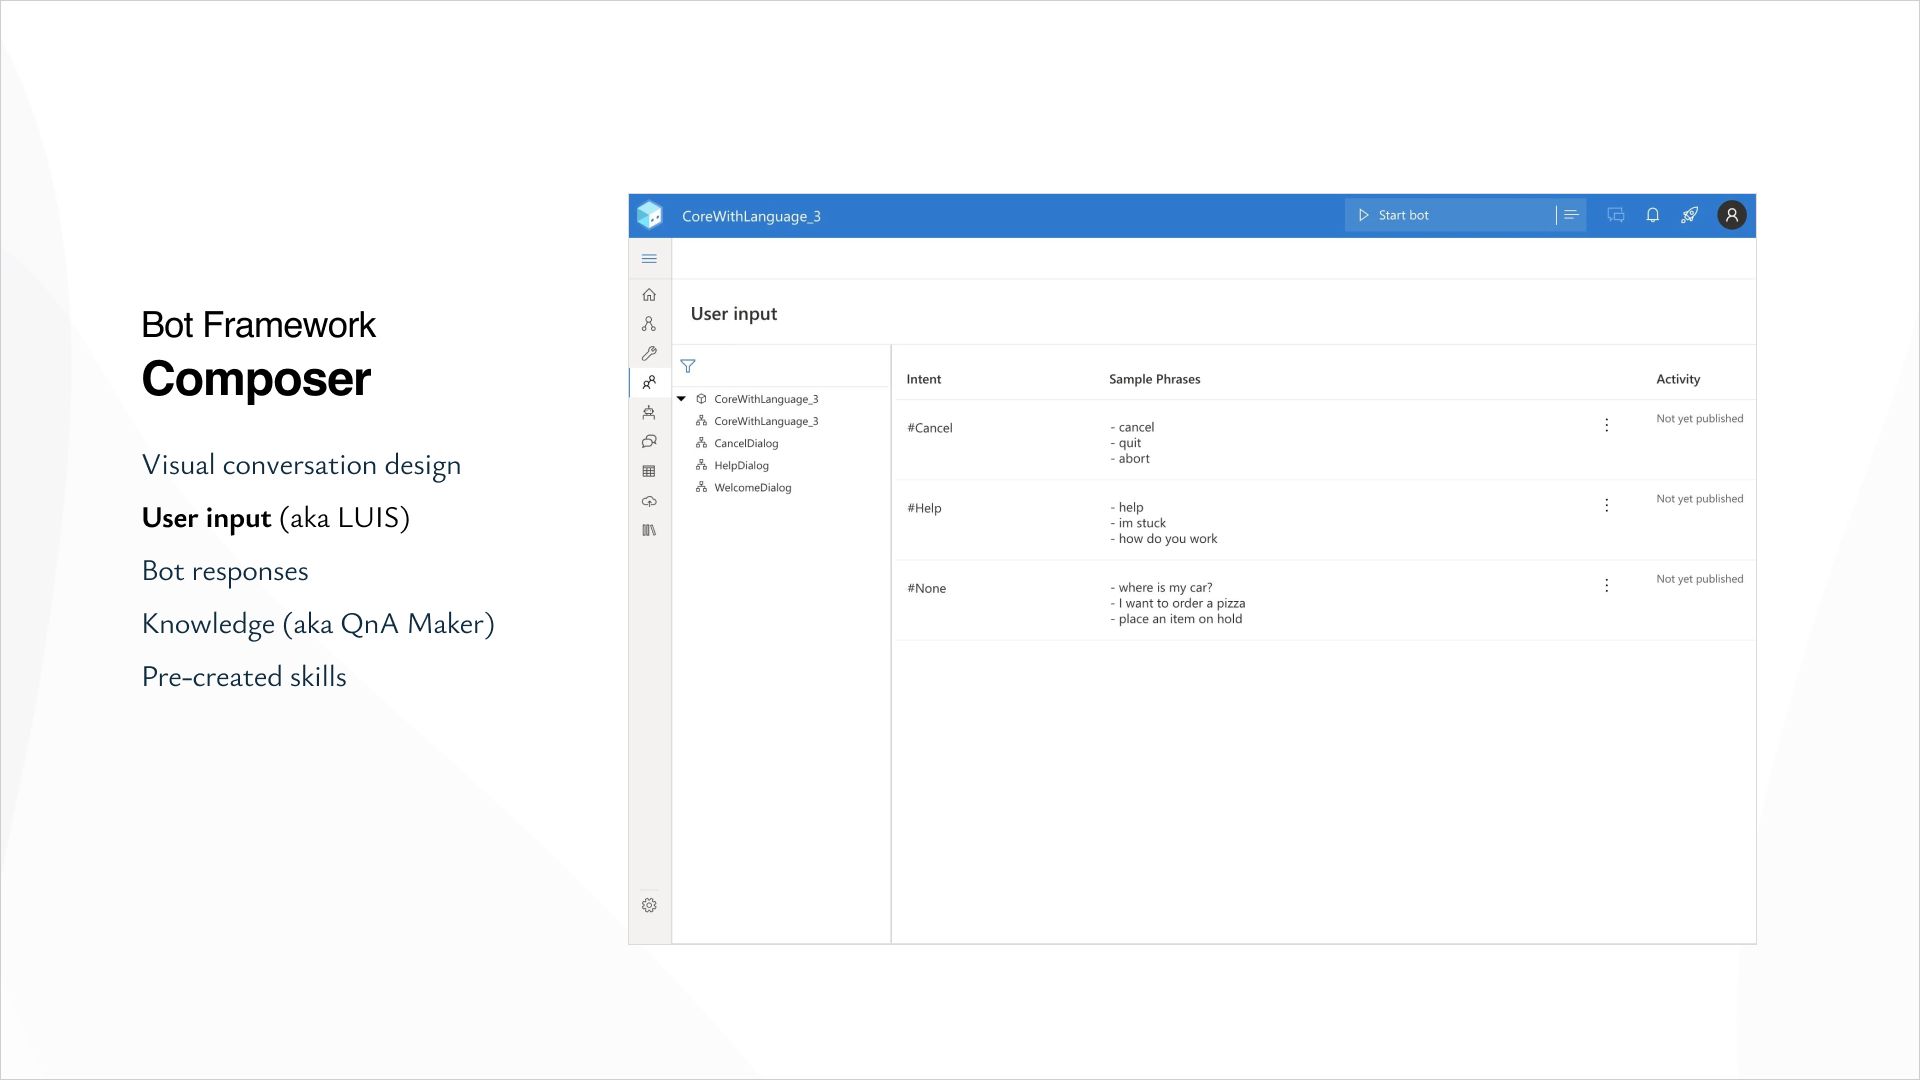Click the Activity column header

coord(1678,379)
